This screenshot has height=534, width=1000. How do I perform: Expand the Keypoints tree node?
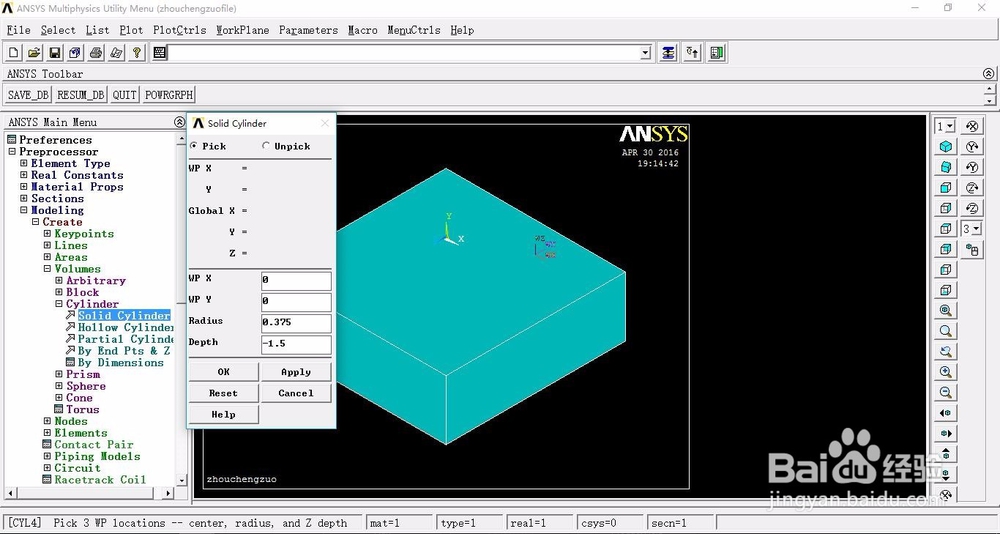[47, 234]
